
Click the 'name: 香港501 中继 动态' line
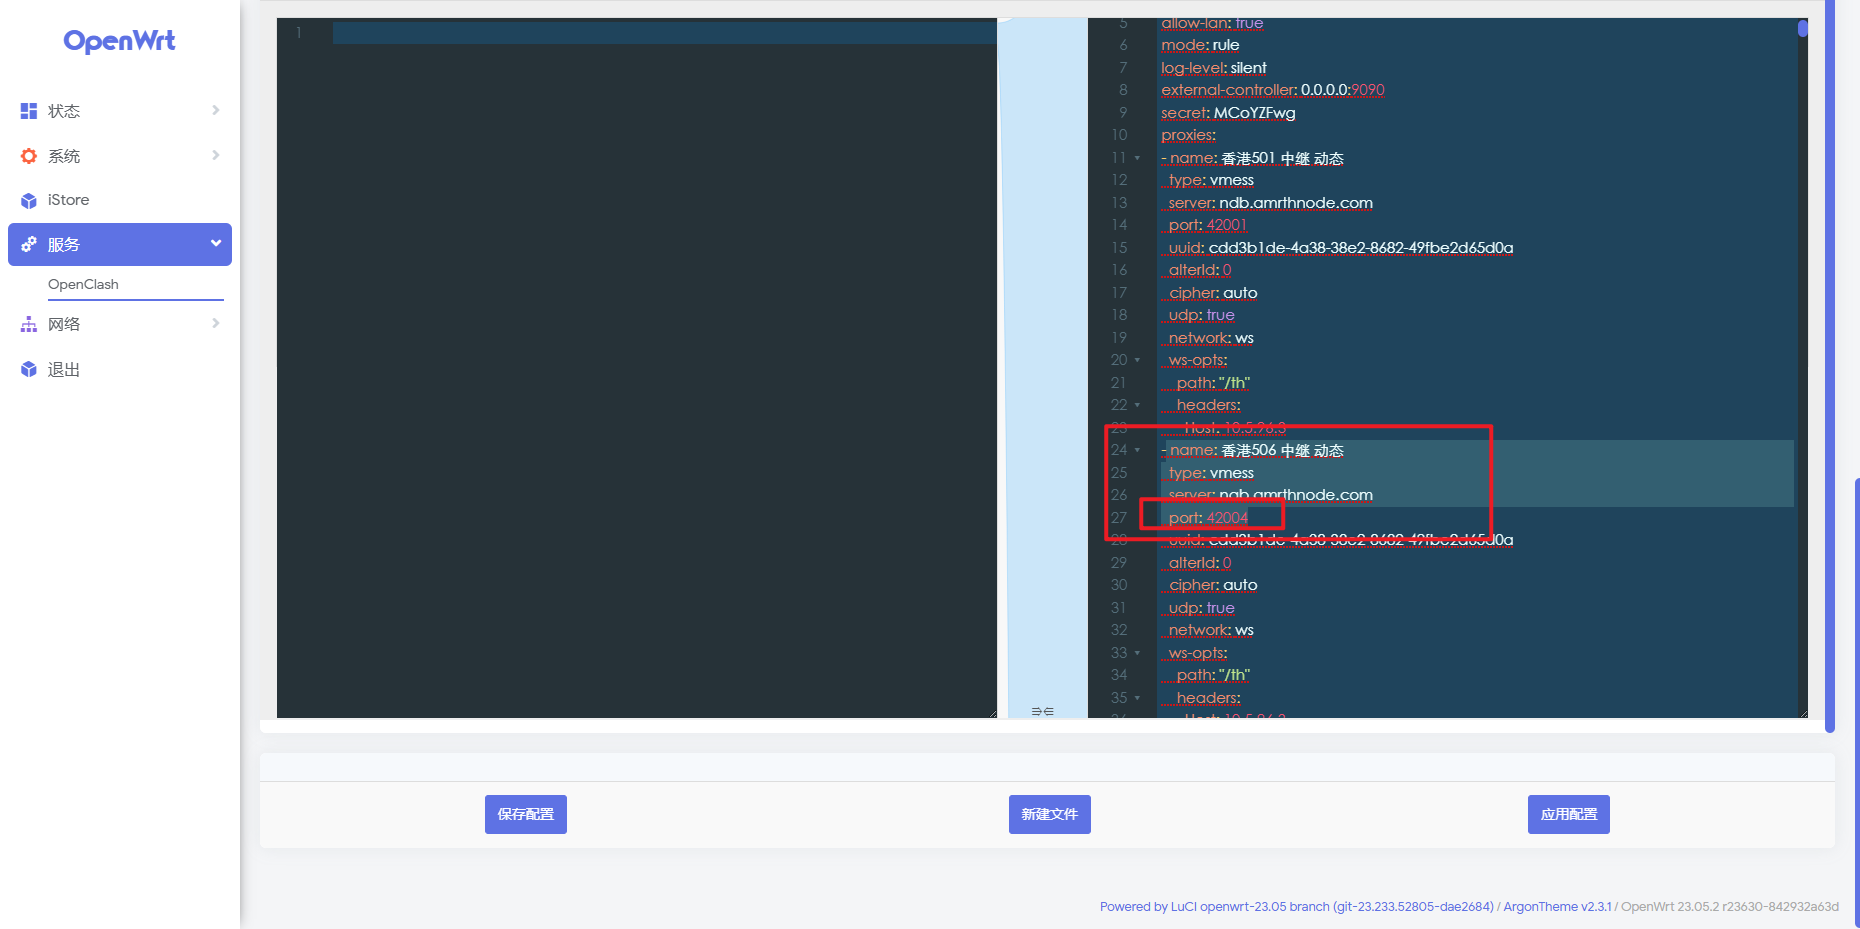pyautogui.click(x=1252, y=158)
